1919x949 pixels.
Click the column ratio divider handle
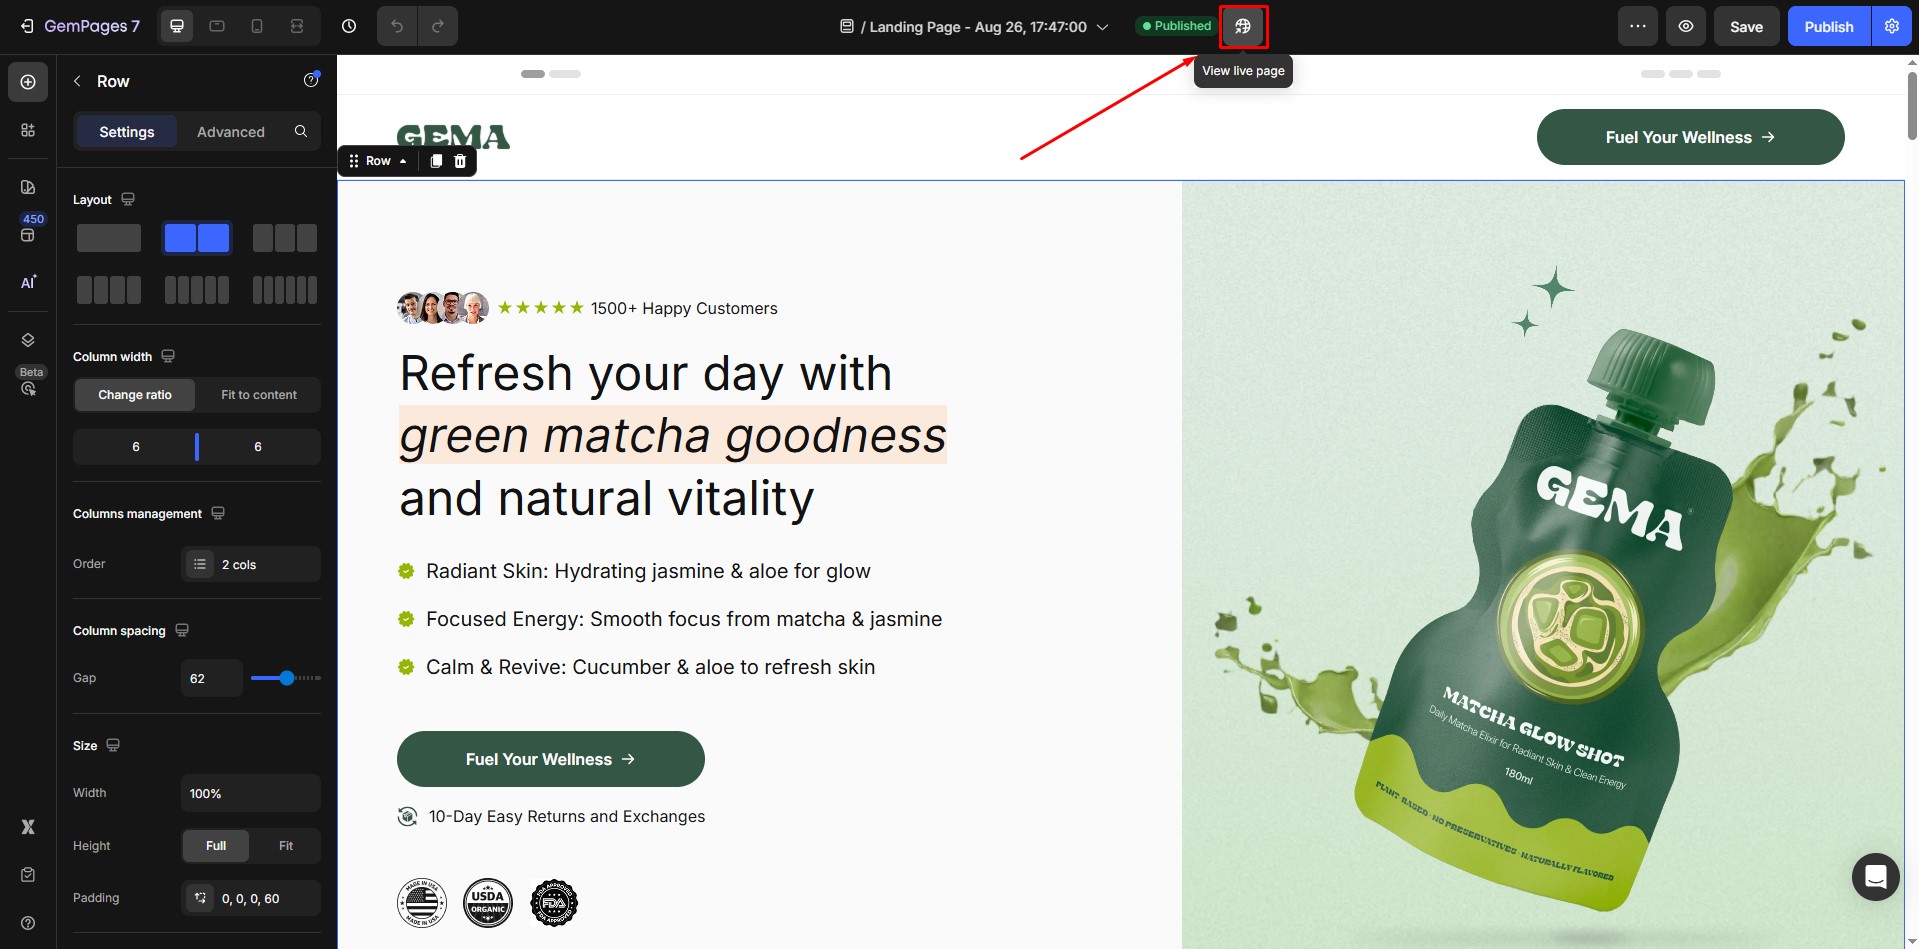click(197, 447)
